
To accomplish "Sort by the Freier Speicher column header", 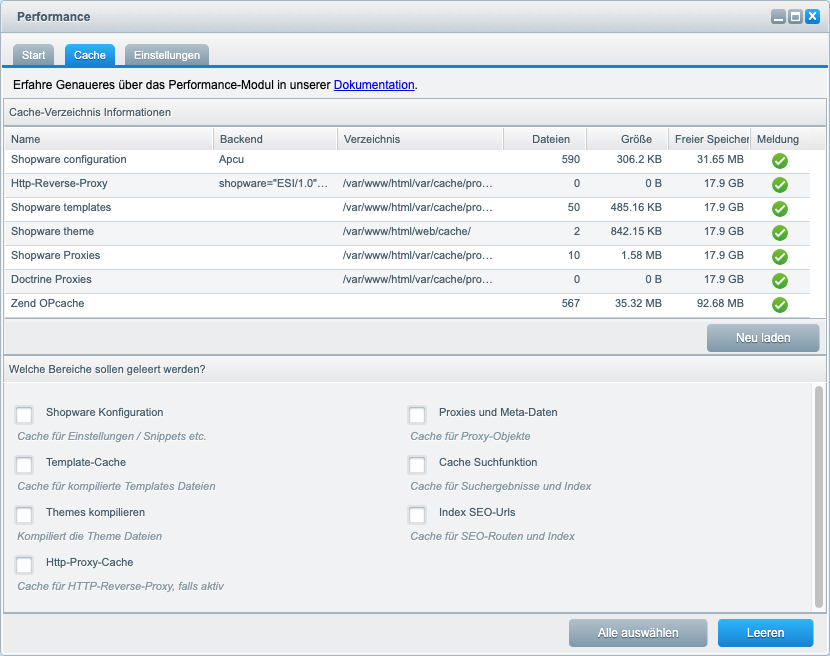I will pos(709,139).
